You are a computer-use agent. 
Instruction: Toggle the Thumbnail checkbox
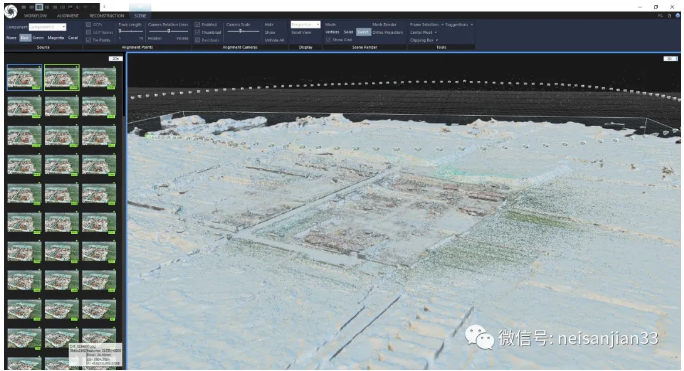pos(198,32)
